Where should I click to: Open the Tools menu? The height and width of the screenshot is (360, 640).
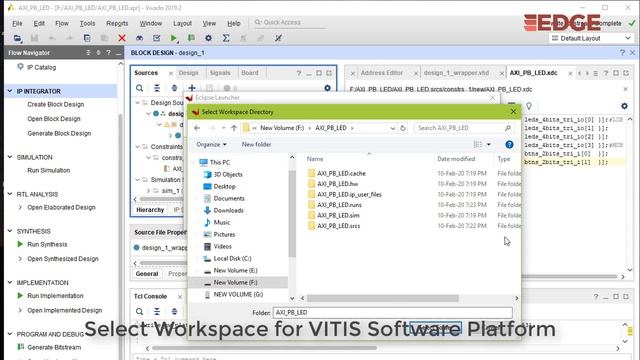pos(87,23)
